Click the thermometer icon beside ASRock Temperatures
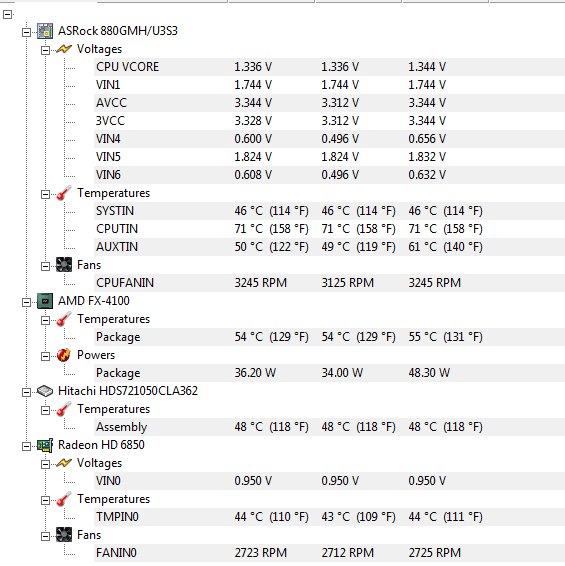565x566 pixels. coord(64,193)
